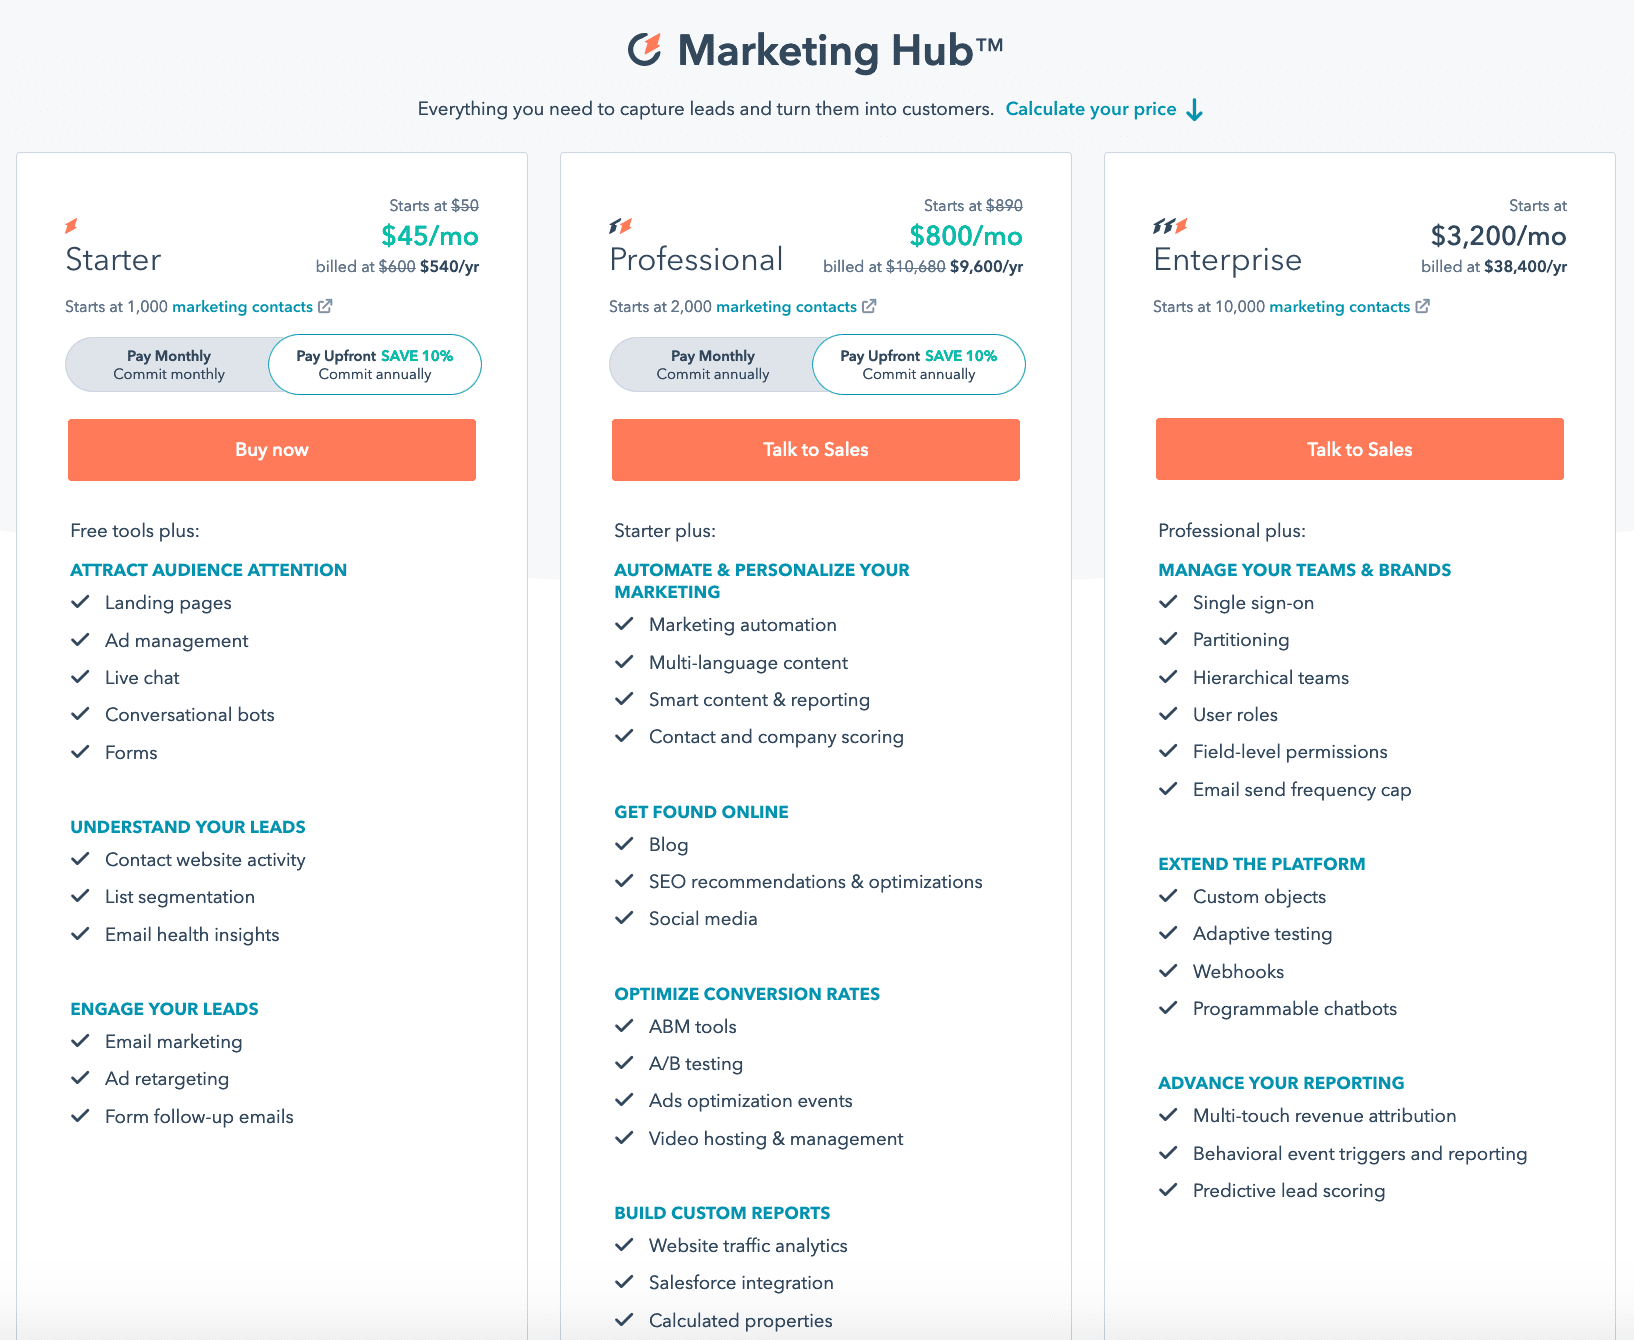Click checkmark beside Blog feature
Viewport: 1634px width, 1340px height.
coord(624,844)
